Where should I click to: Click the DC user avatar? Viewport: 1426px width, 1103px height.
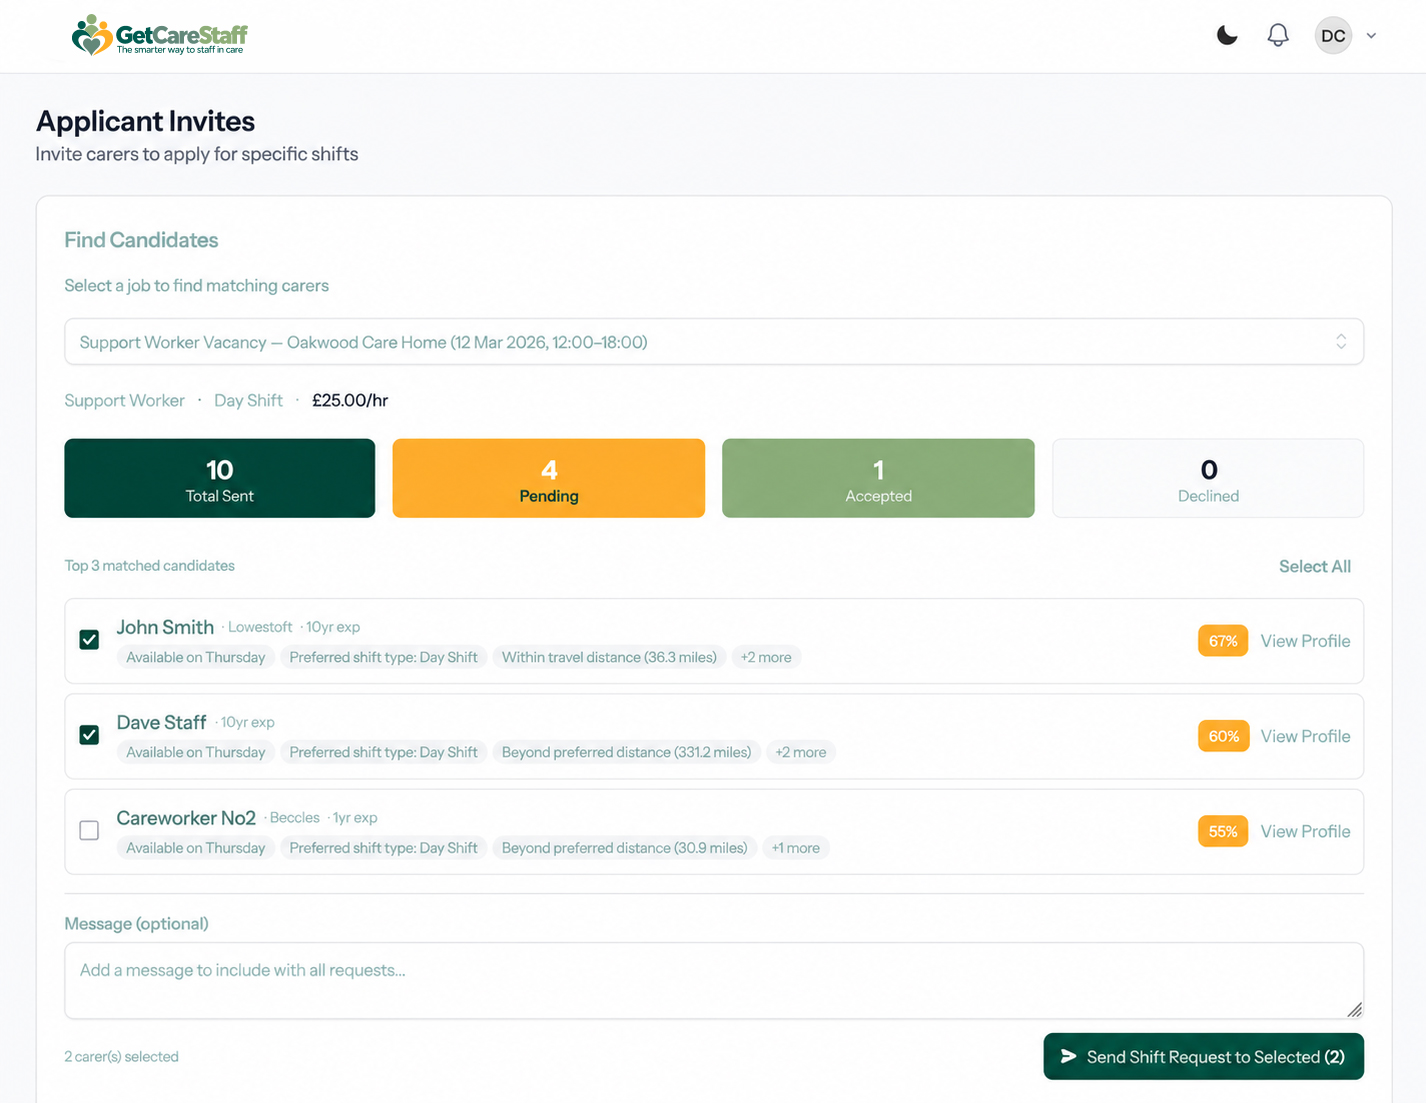[1333, 36]
